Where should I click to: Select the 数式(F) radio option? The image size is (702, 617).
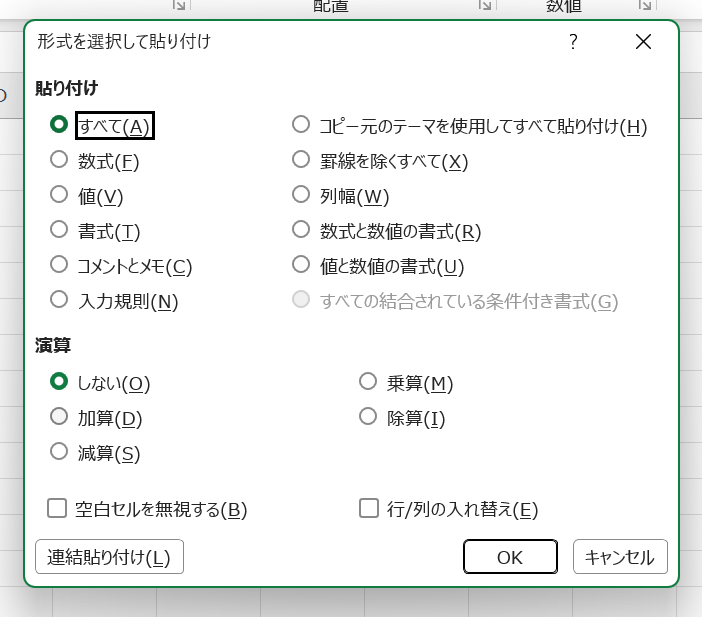(59, 159)
